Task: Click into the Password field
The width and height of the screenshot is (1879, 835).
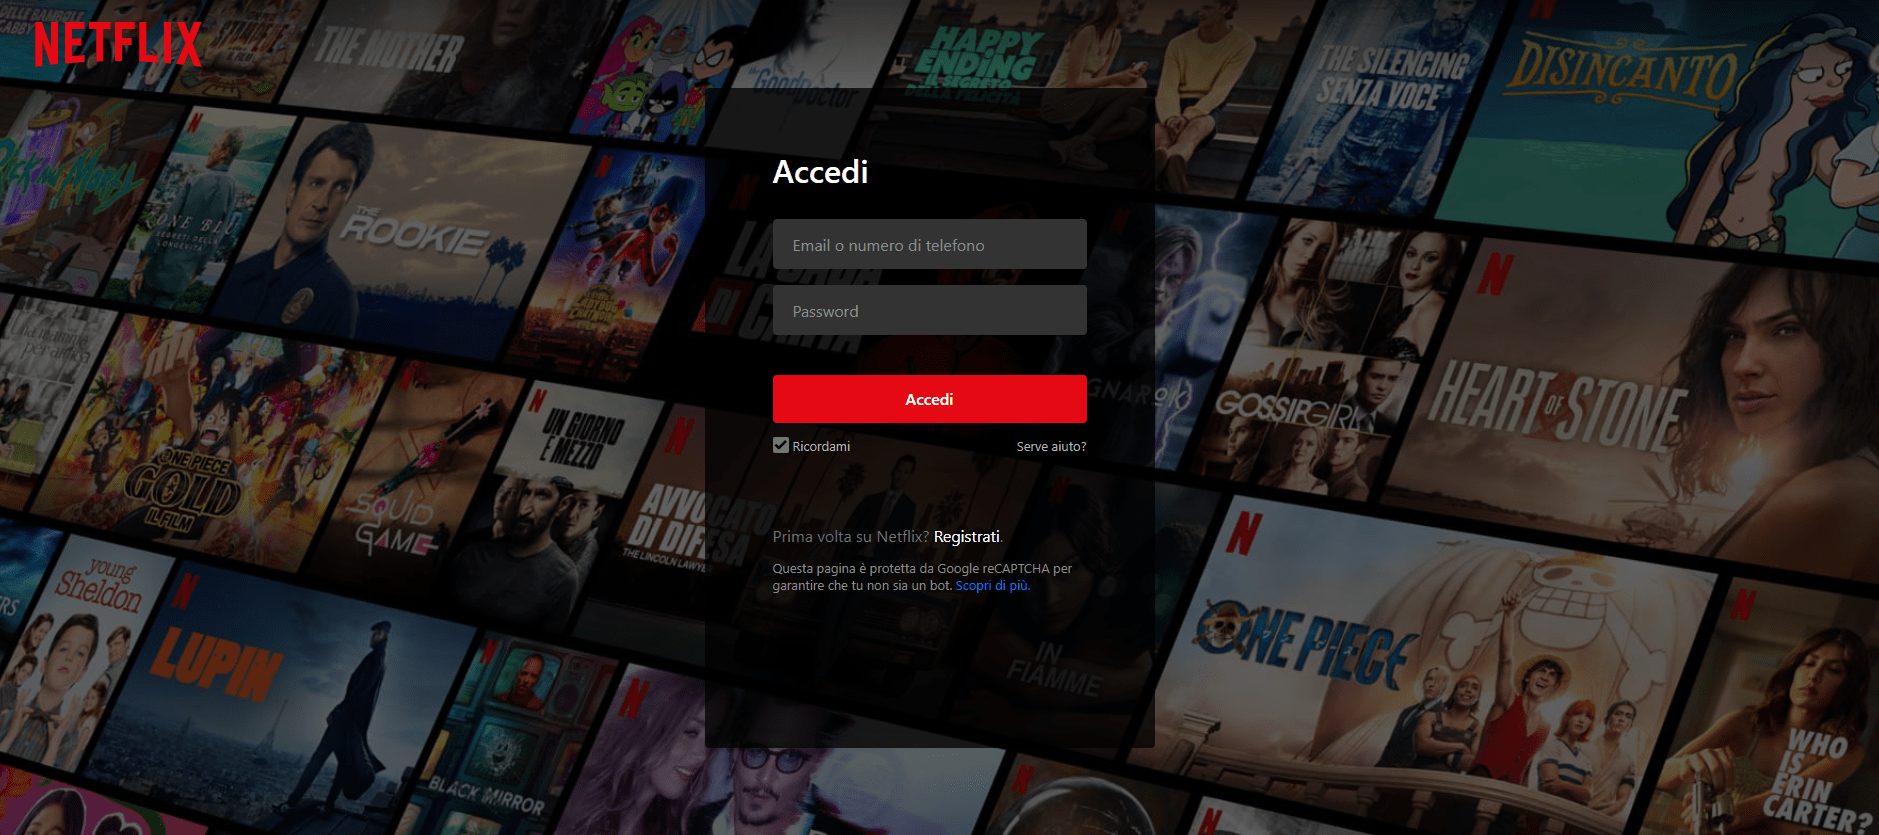Action: click(x=929, y=310)
